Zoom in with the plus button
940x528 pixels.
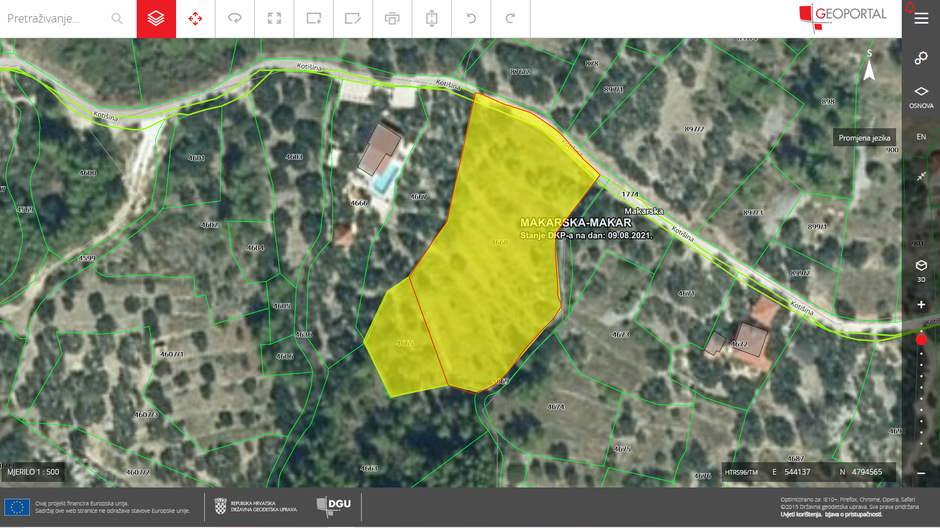pos(921,305)
